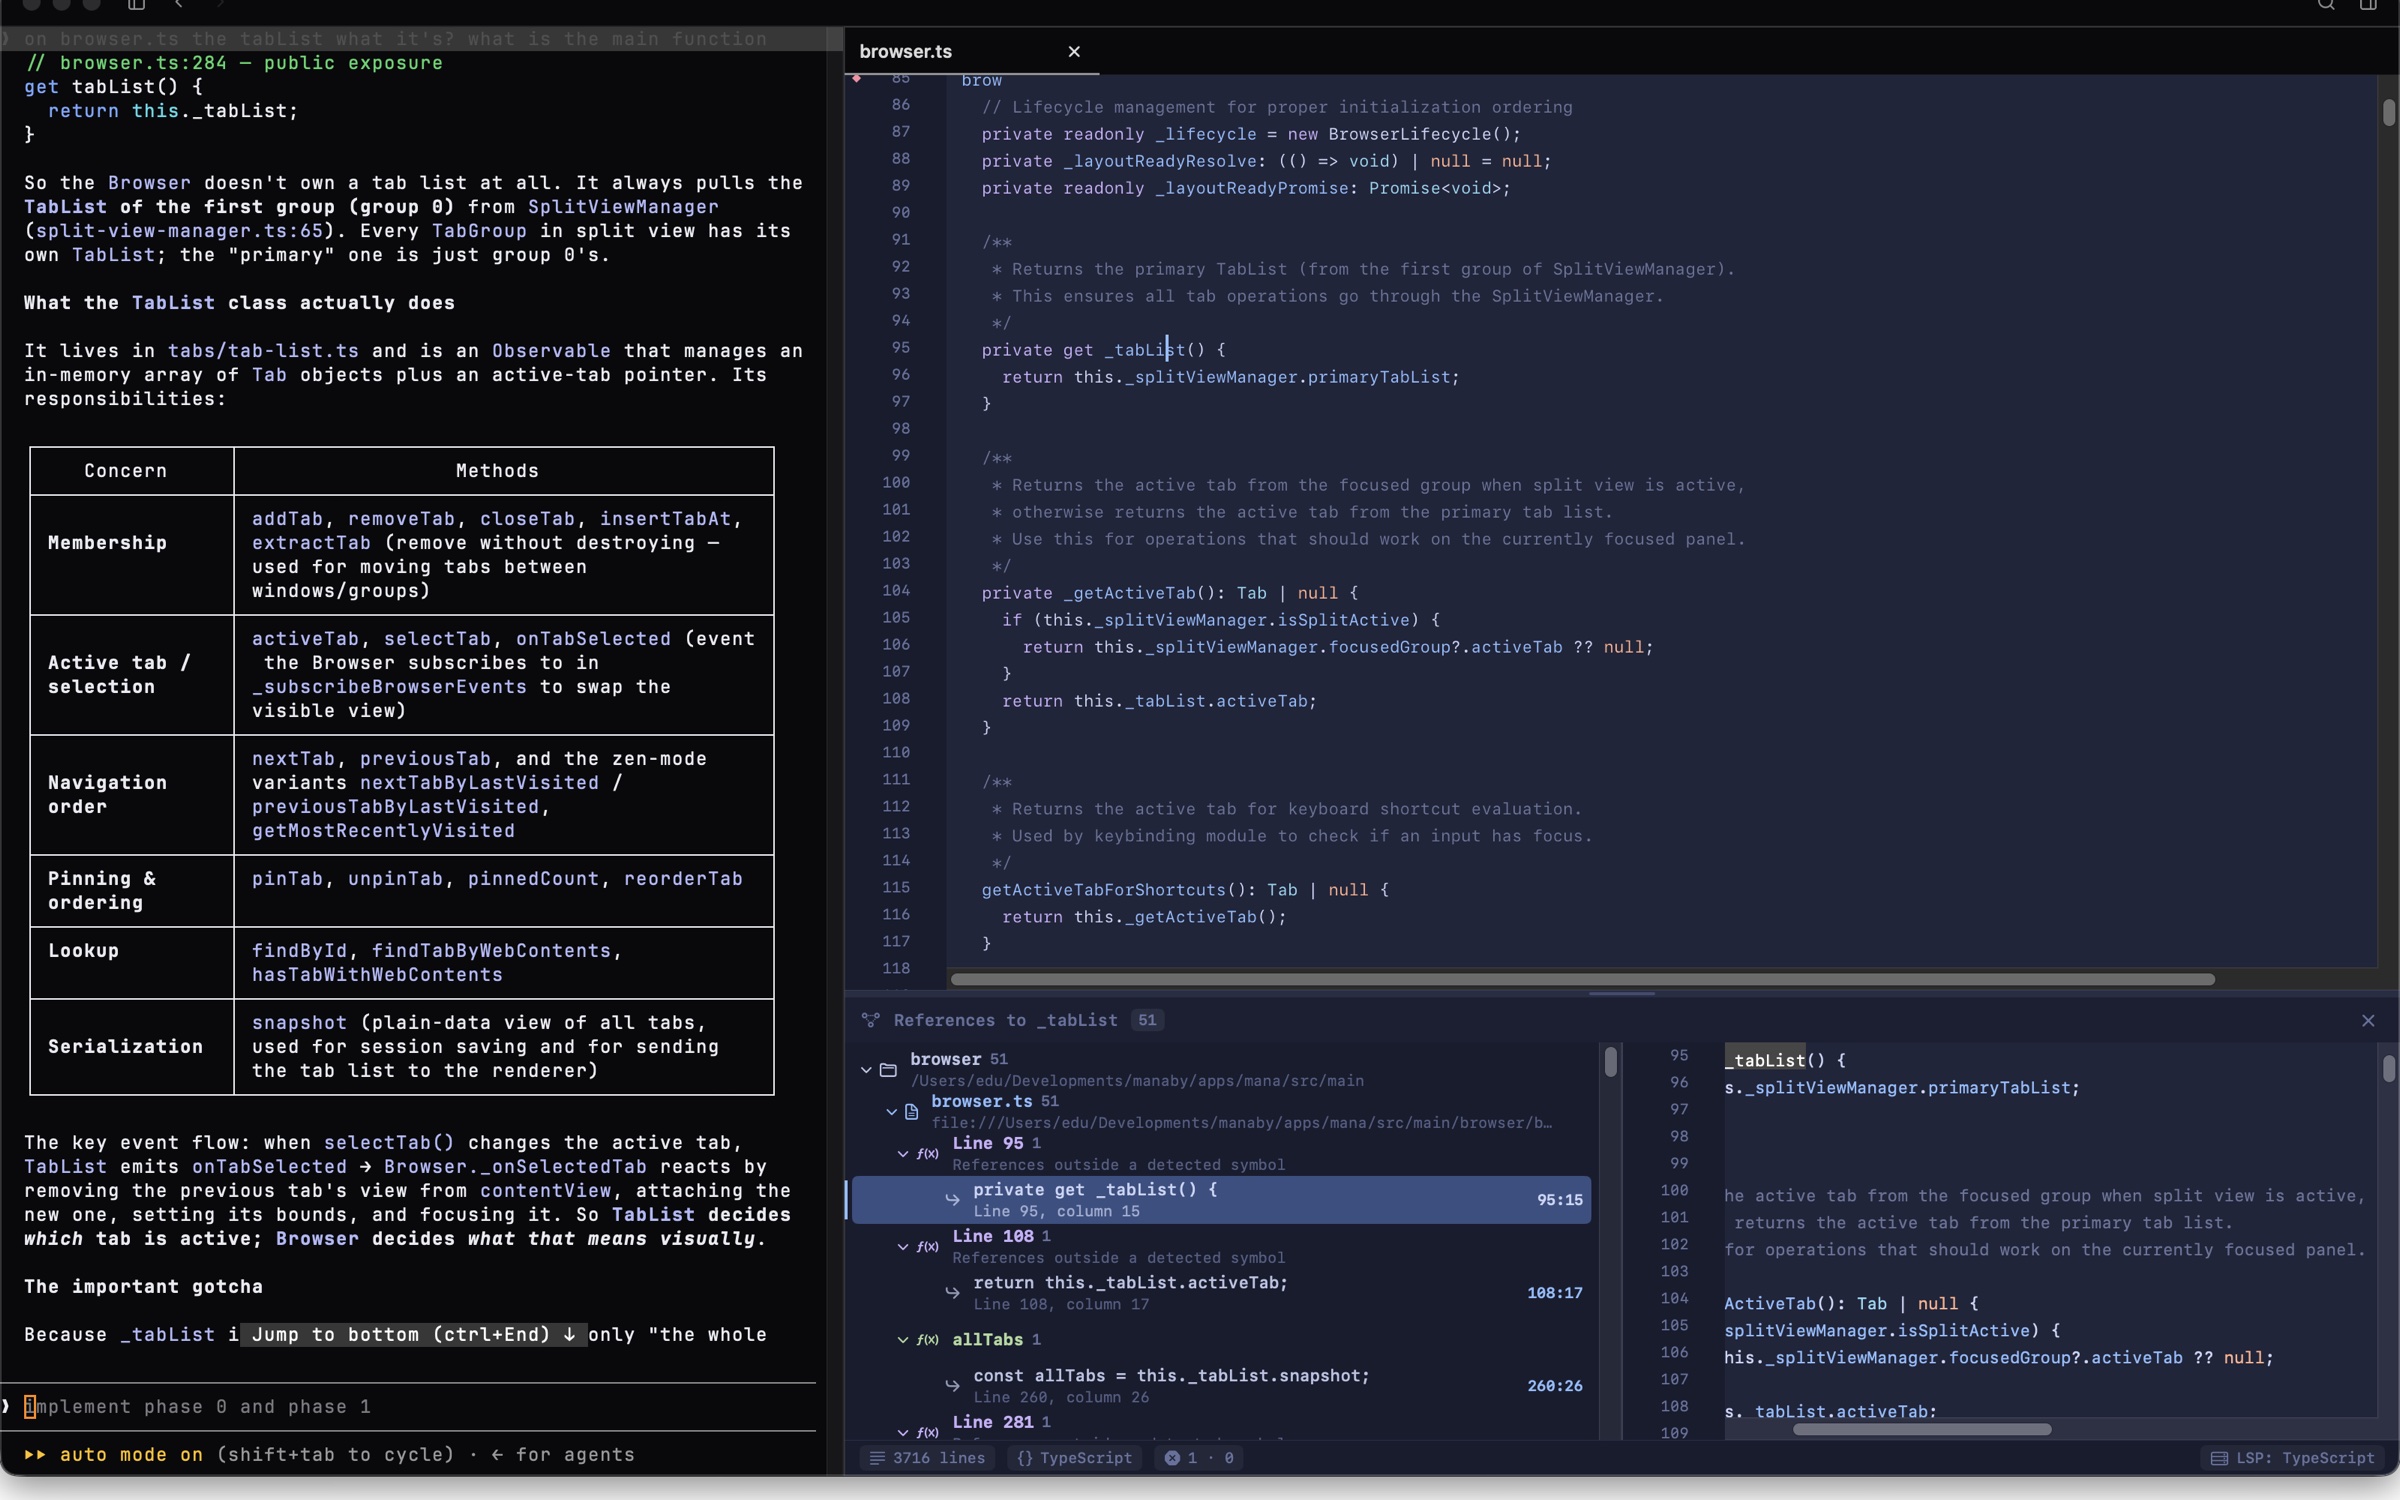The width and height of the screenshot is (2400, 1500).
Task: Collapse the Line 95 reference group
Action: [903, 1154]
